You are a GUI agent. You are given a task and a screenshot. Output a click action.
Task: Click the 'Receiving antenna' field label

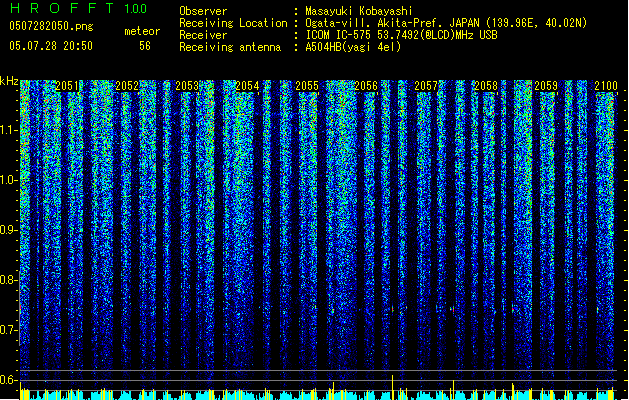pyautogui.click(x=230, y=47)
